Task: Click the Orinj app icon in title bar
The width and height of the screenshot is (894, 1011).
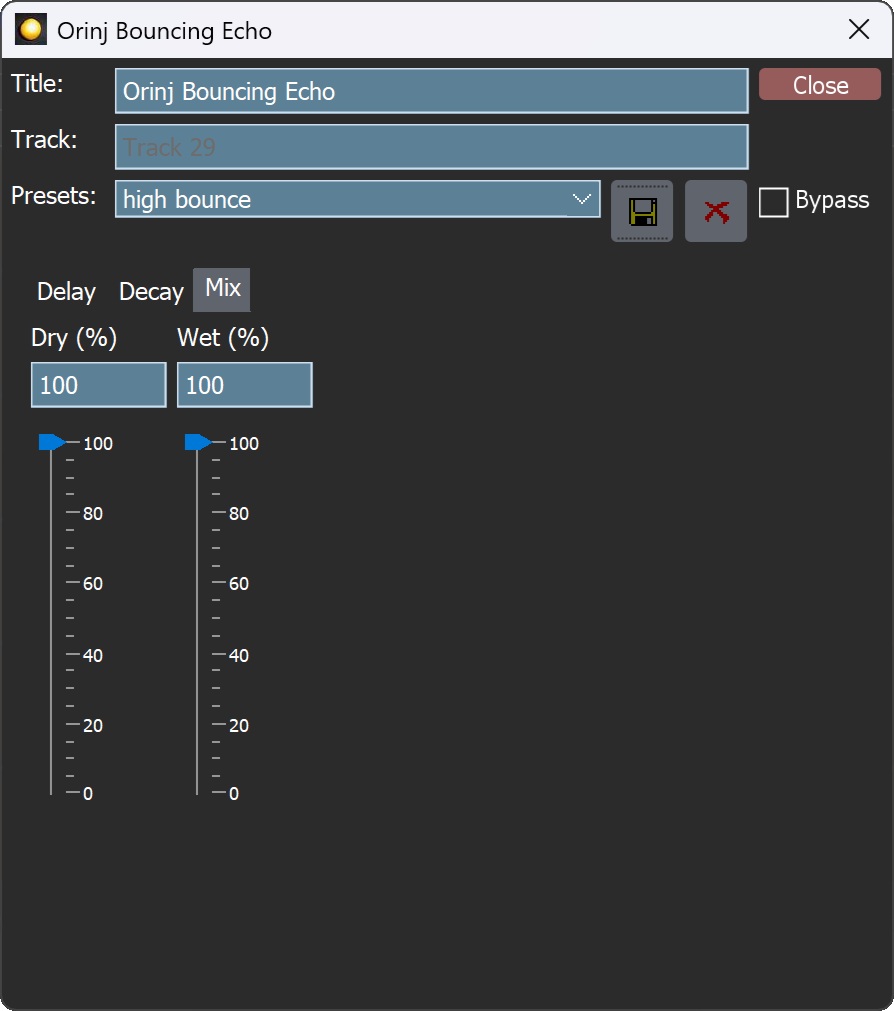Action: click(31, 30)
